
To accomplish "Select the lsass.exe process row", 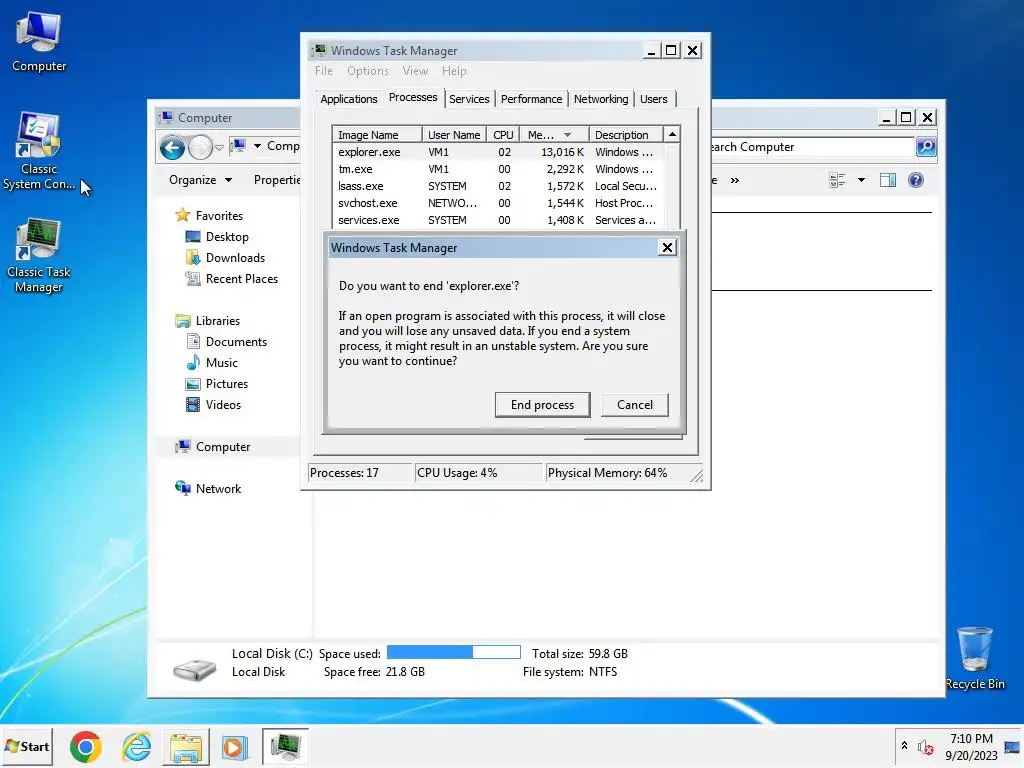I will pos(498,186).
